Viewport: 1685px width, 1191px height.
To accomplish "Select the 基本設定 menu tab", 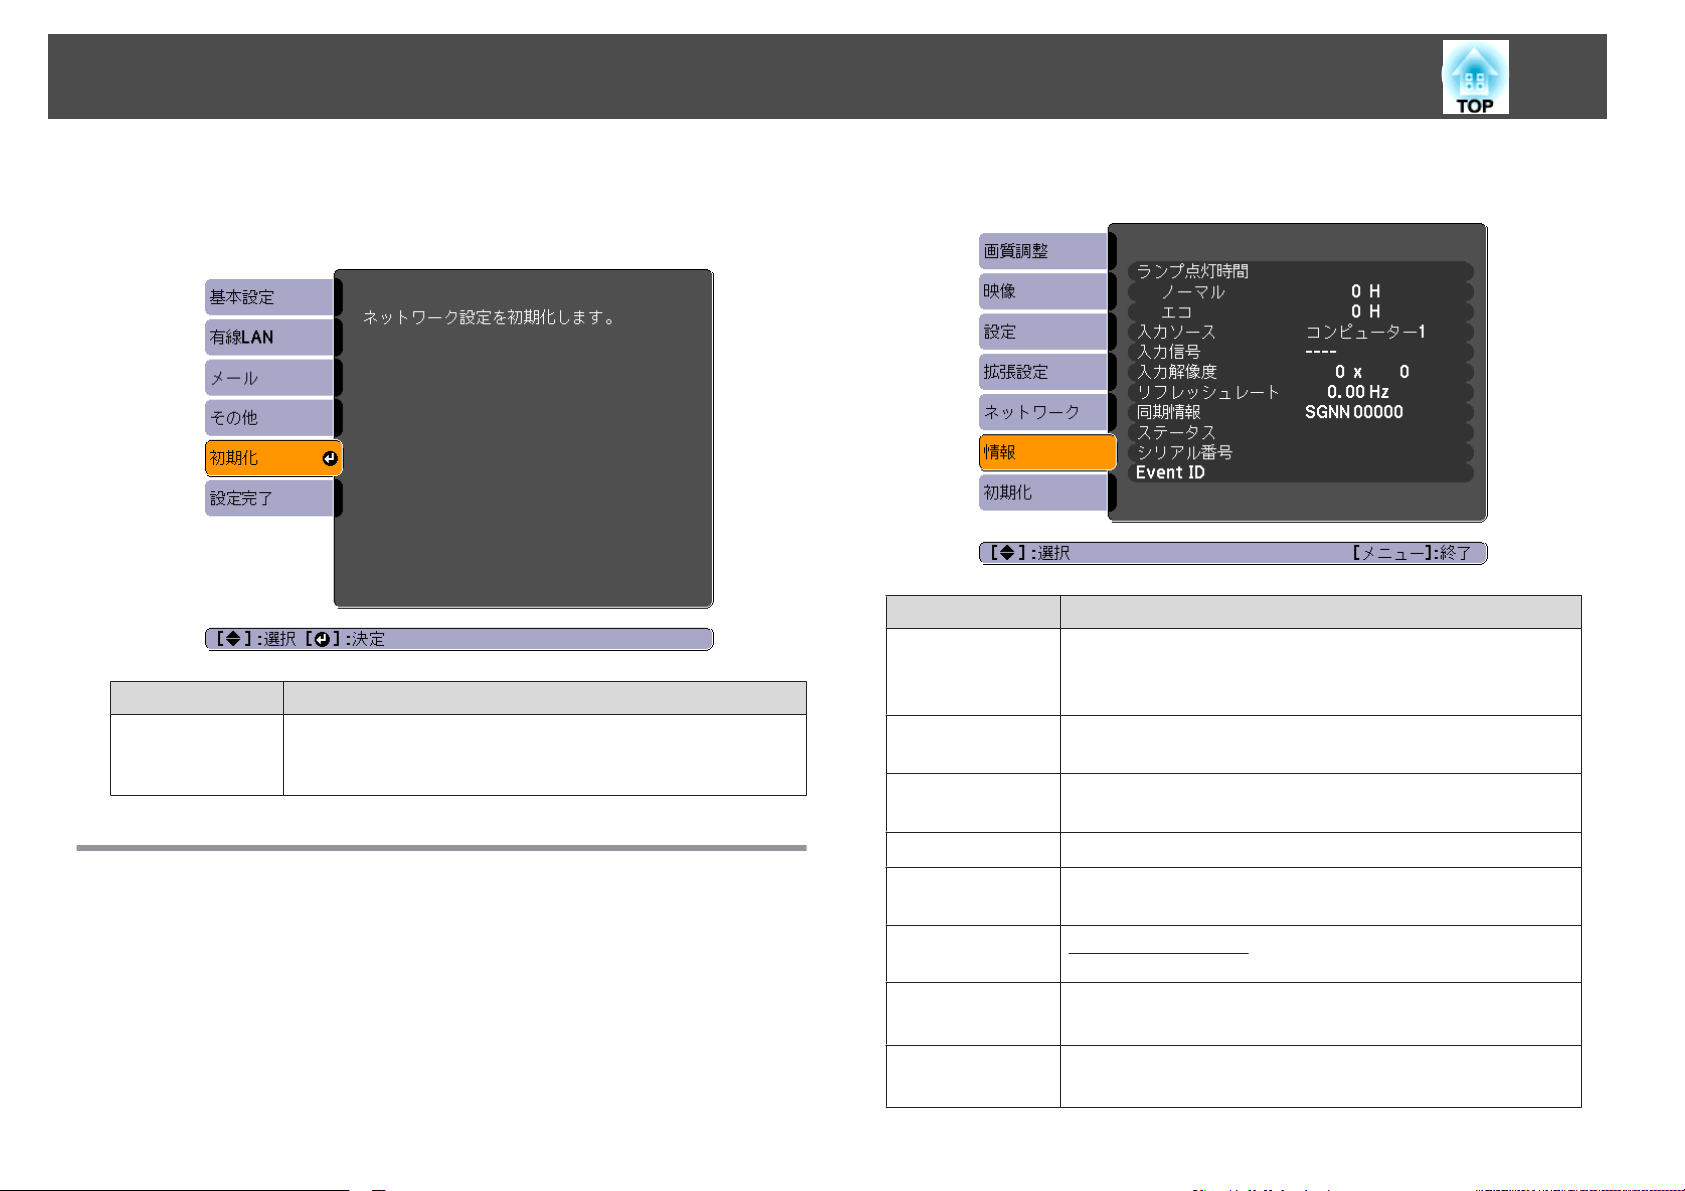I will coord(269,297).
